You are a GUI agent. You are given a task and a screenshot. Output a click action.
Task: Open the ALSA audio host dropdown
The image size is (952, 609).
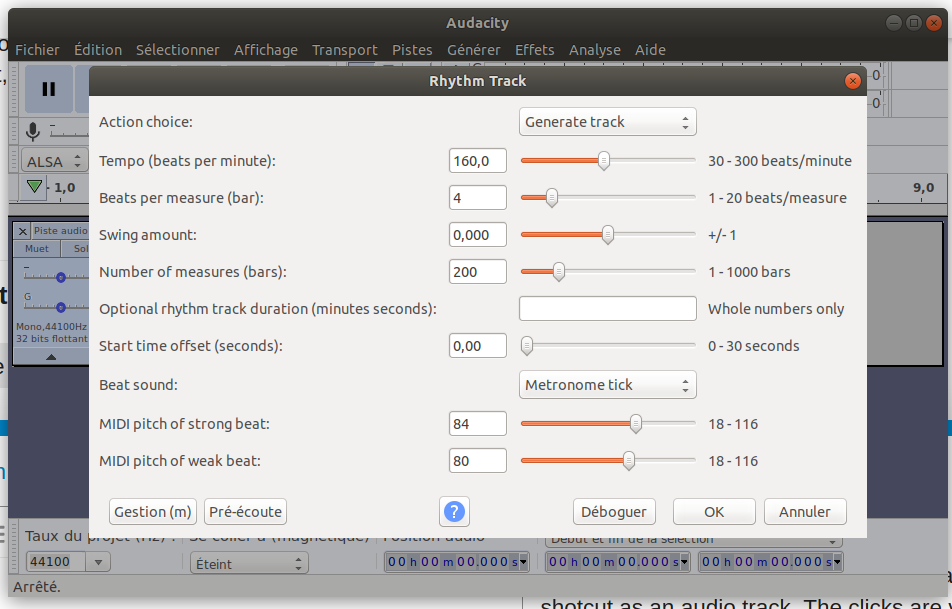coord(54,162)
